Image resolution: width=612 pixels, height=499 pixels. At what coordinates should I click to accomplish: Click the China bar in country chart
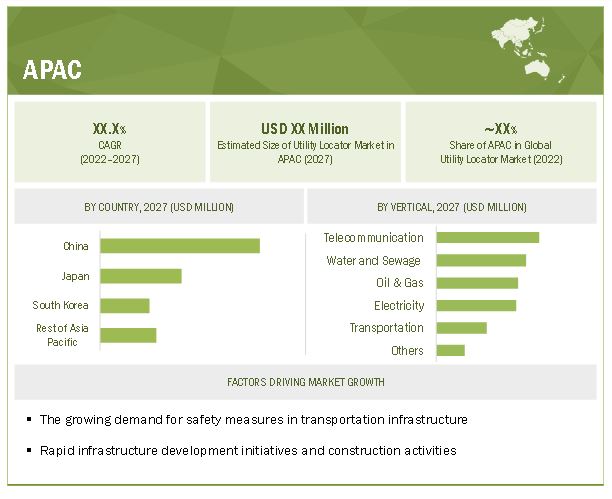click(x=180, y=246)
